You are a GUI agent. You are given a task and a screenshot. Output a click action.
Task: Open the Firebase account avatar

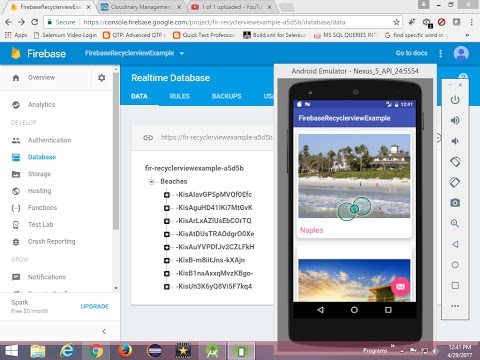(461, 53)
